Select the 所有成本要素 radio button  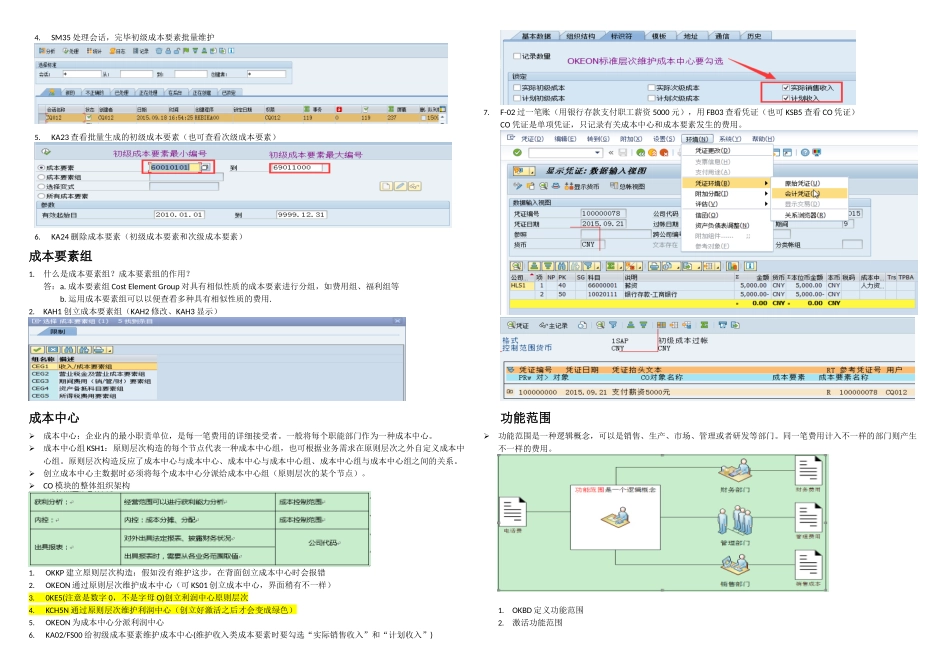41,196
